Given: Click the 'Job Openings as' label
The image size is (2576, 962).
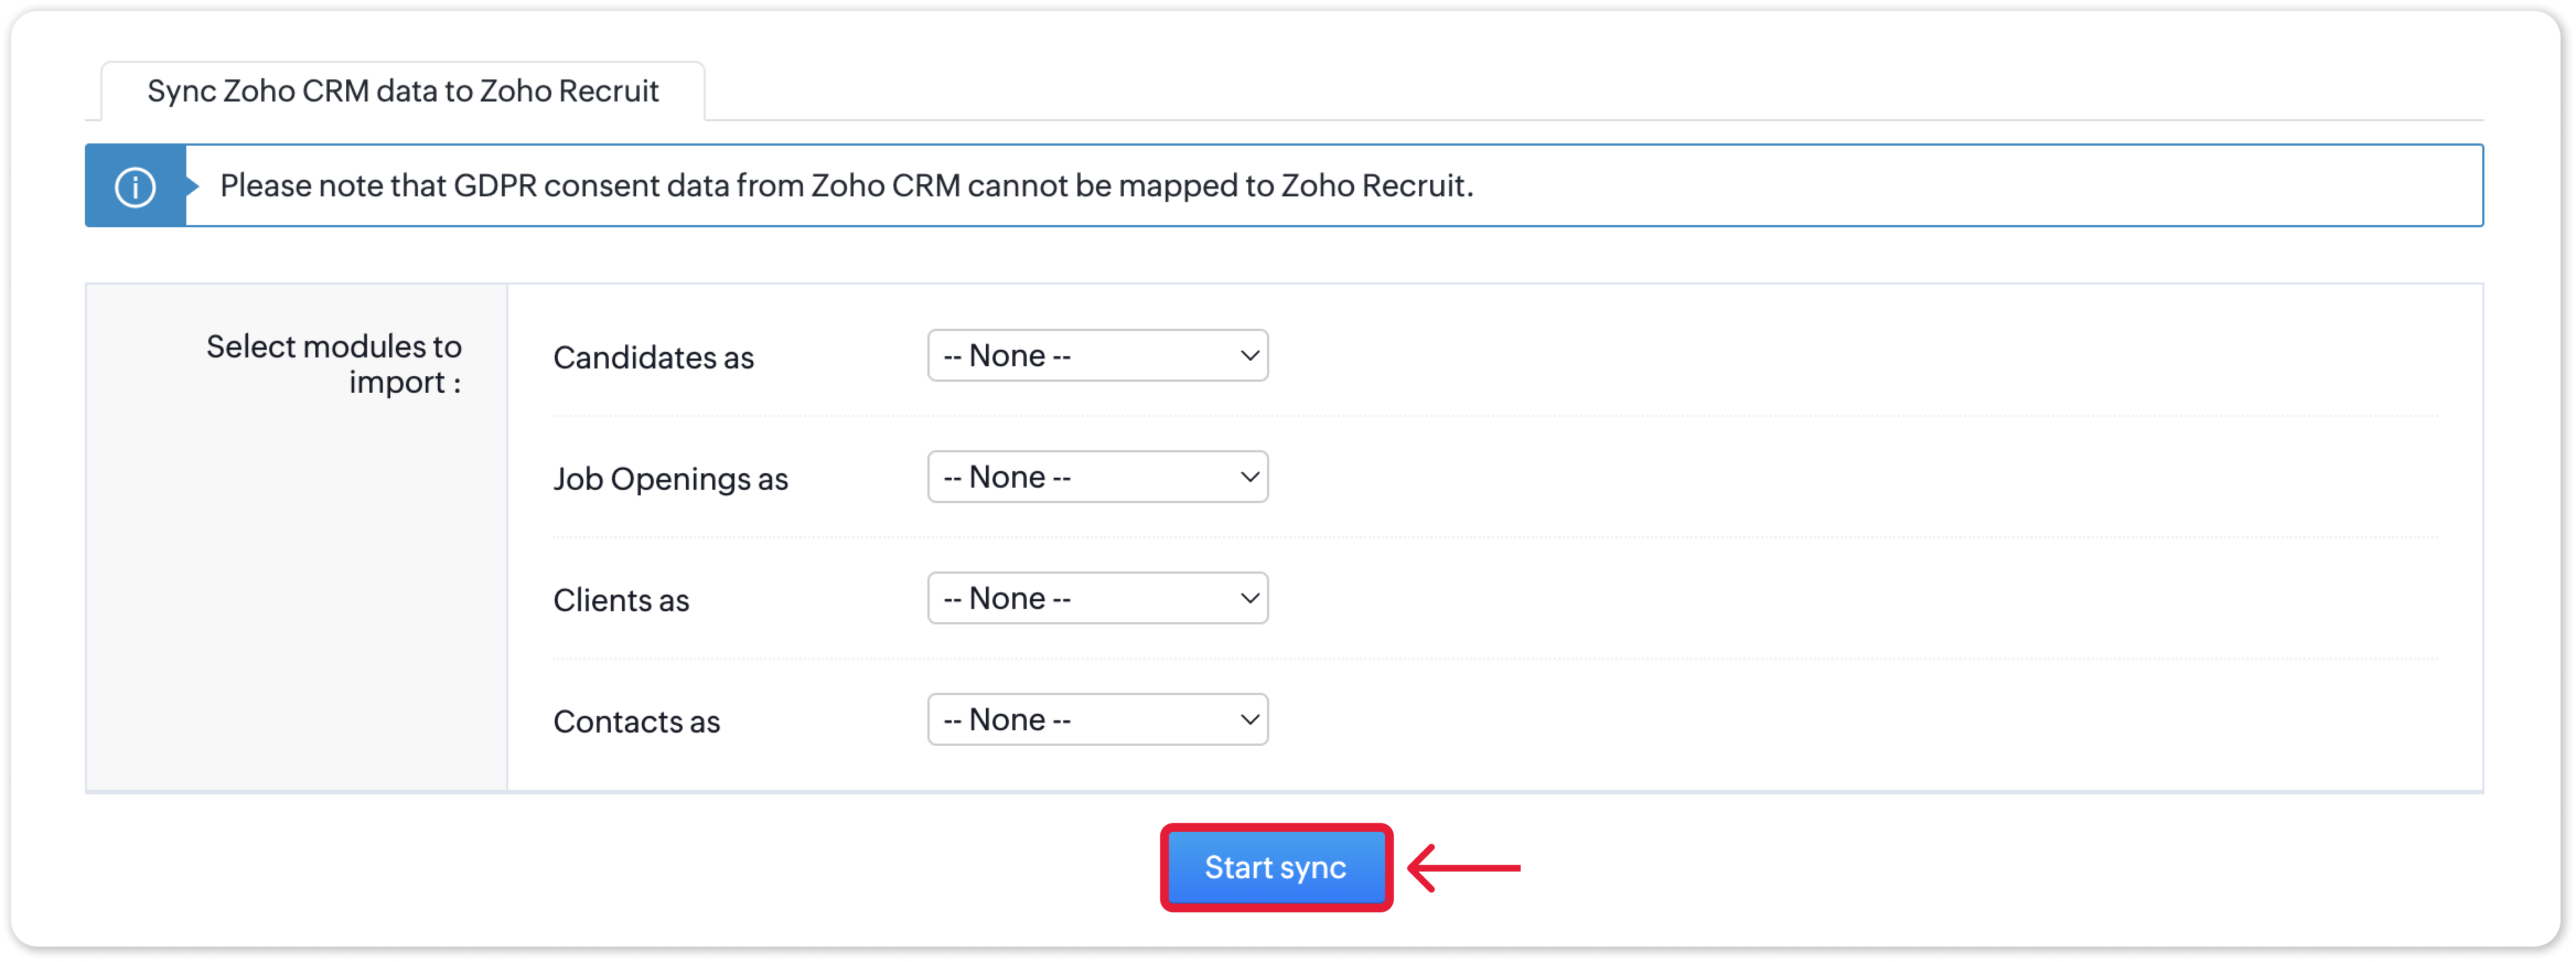Looking at the screenshot, I should point(670,479).
